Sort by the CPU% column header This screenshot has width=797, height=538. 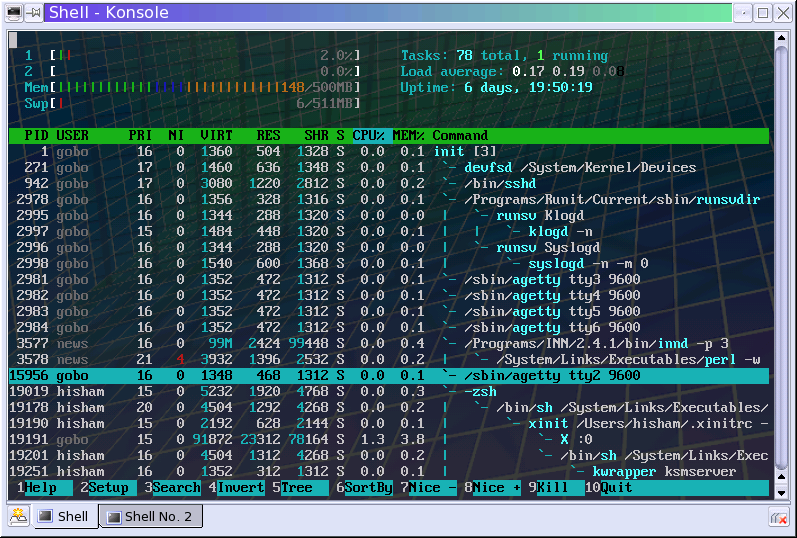pos(369,135)
